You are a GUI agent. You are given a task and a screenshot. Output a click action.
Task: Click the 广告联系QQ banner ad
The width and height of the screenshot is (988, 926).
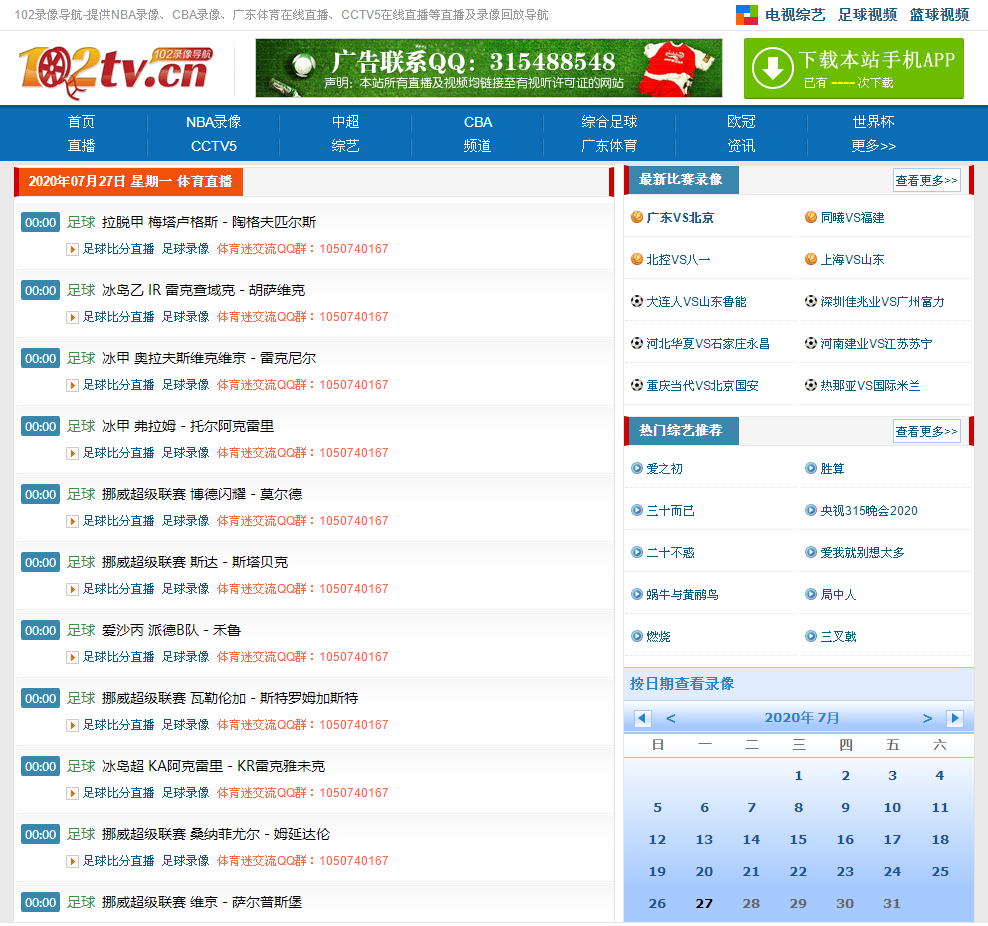pos(488,68)
